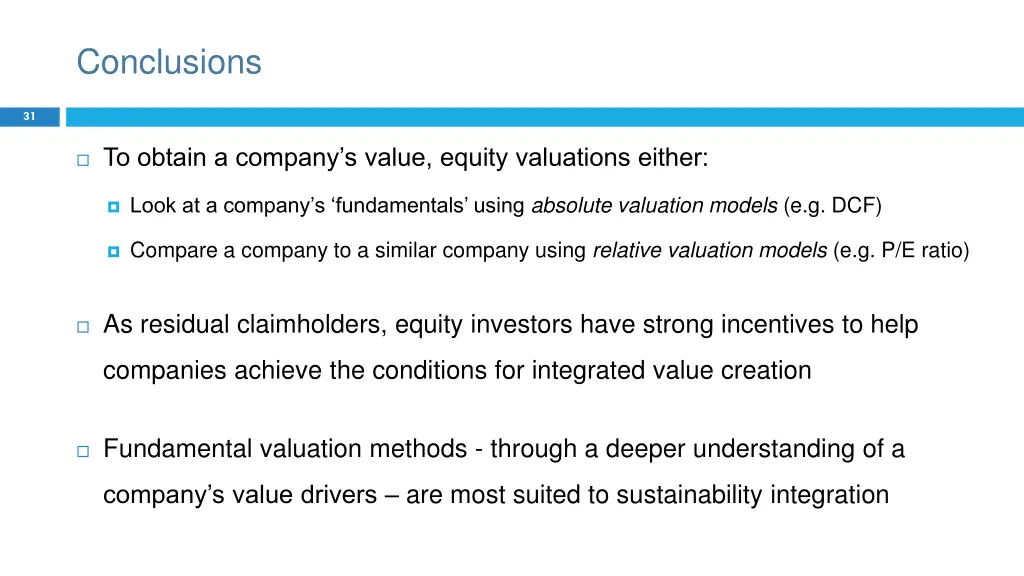The height and width of the screenshot is (576, 1024).
Task: Click the blue bullet before 'Look at a company's'
Action: (x=114, y=207)
